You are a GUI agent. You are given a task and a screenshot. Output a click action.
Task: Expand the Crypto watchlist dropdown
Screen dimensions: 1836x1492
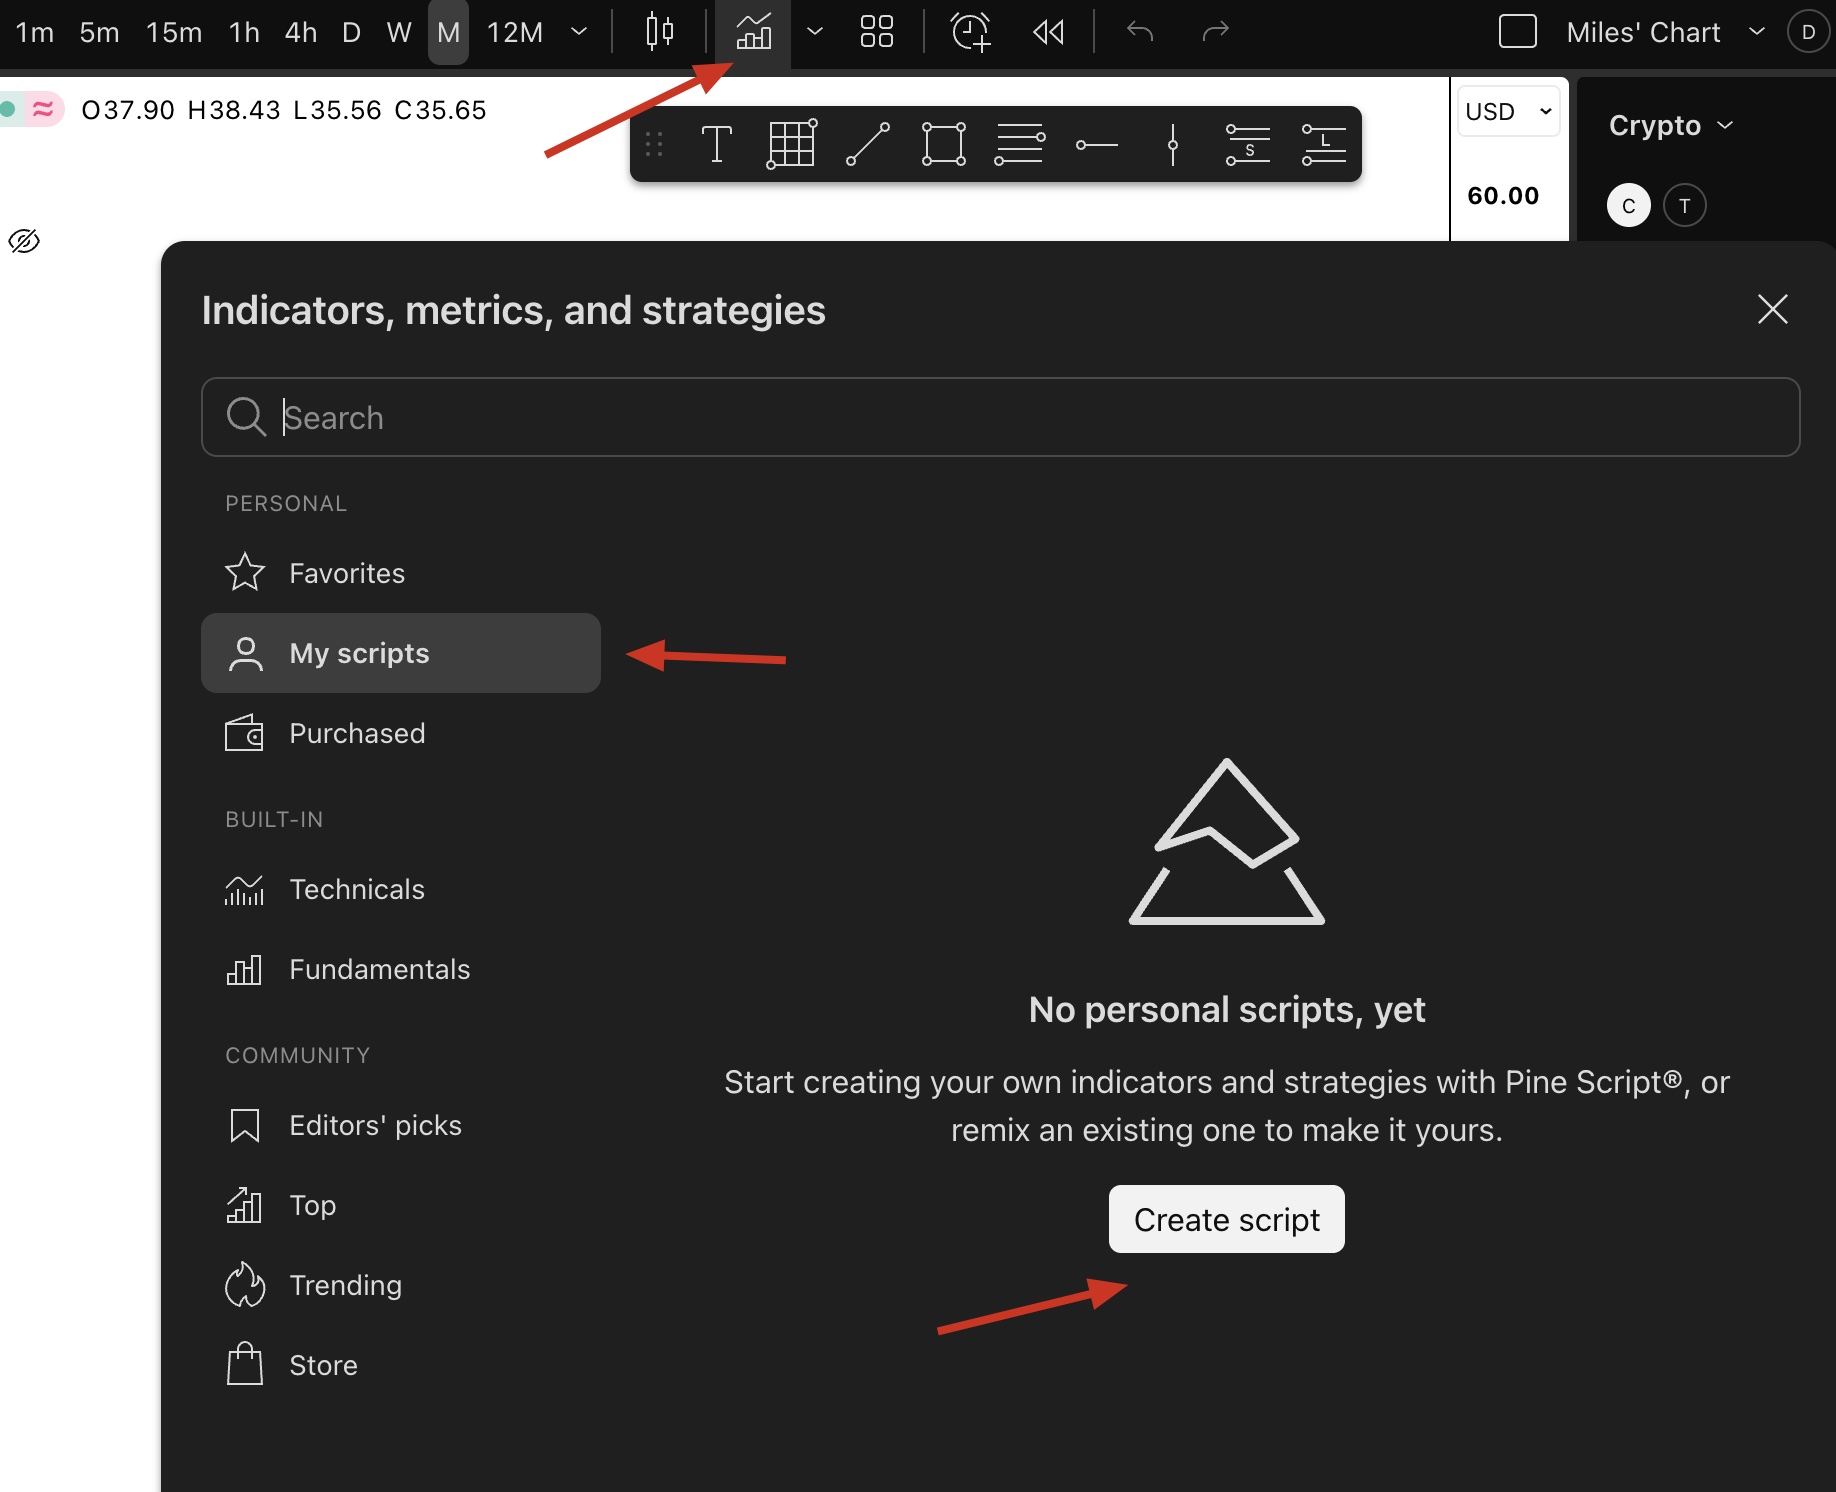(x=1670, y=125)
